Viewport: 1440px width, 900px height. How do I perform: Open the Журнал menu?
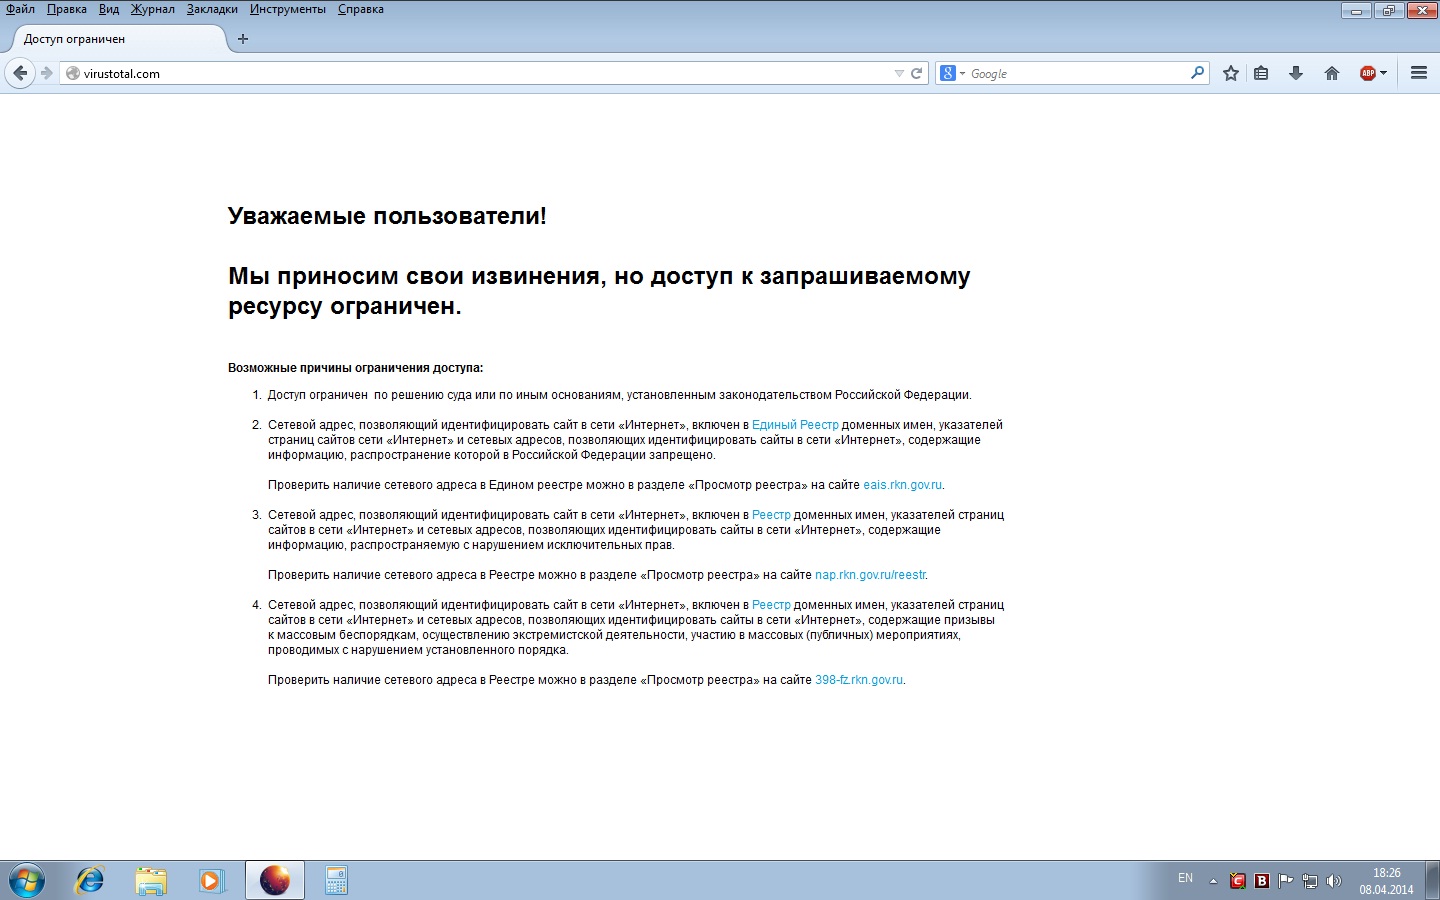coord(152,9)
